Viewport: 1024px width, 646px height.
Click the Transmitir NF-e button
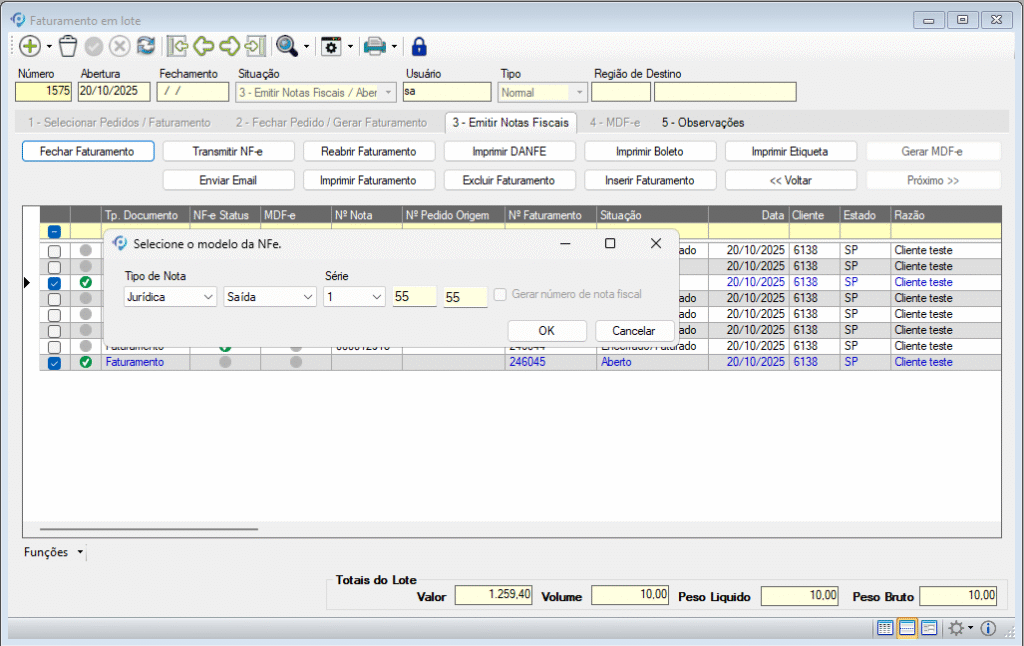pyautogui.click(x=228, y=152)
